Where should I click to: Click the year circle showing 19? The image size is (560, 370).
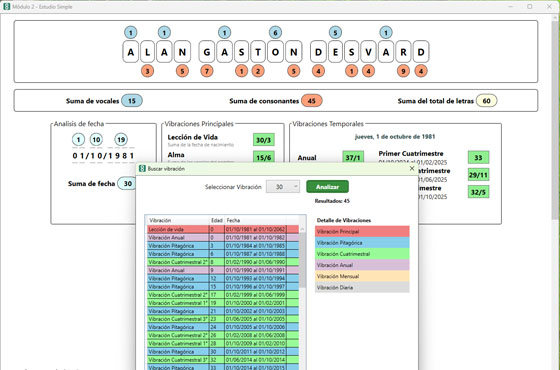pos(121,140)
